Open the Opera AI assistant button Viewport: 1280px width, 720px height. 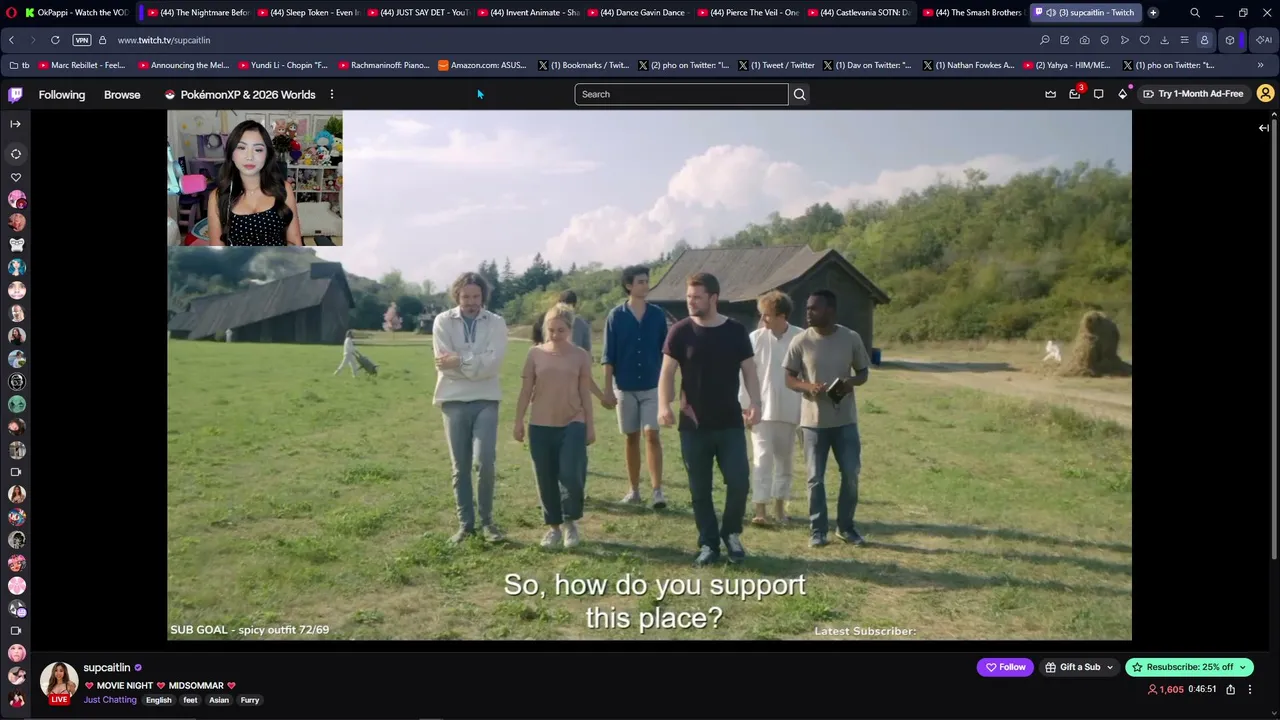click(x=1264, y=40)
